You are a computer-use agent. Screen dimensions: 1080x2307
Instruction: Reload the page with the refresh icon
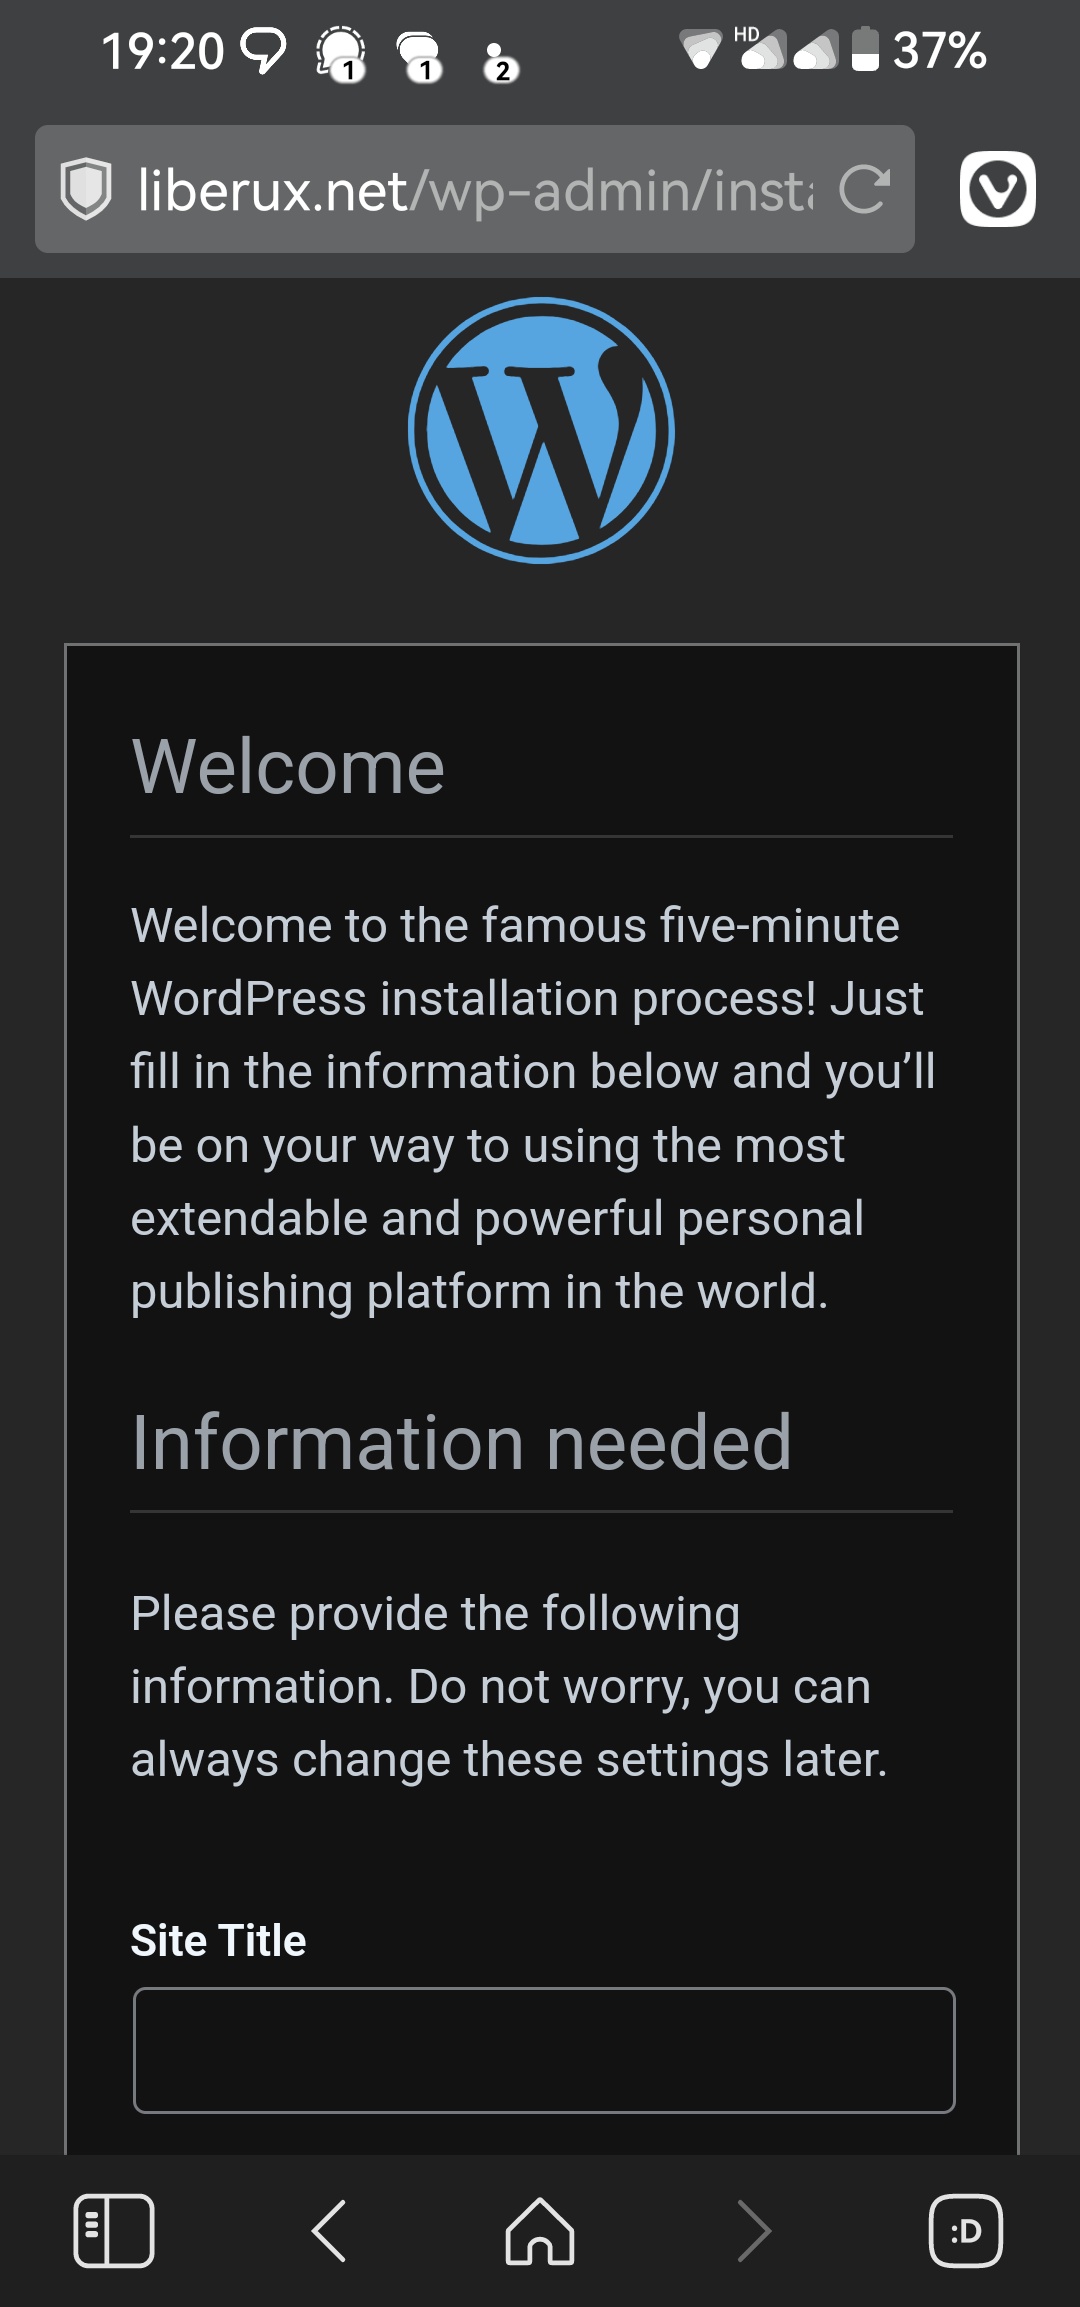tap(864, 189)
